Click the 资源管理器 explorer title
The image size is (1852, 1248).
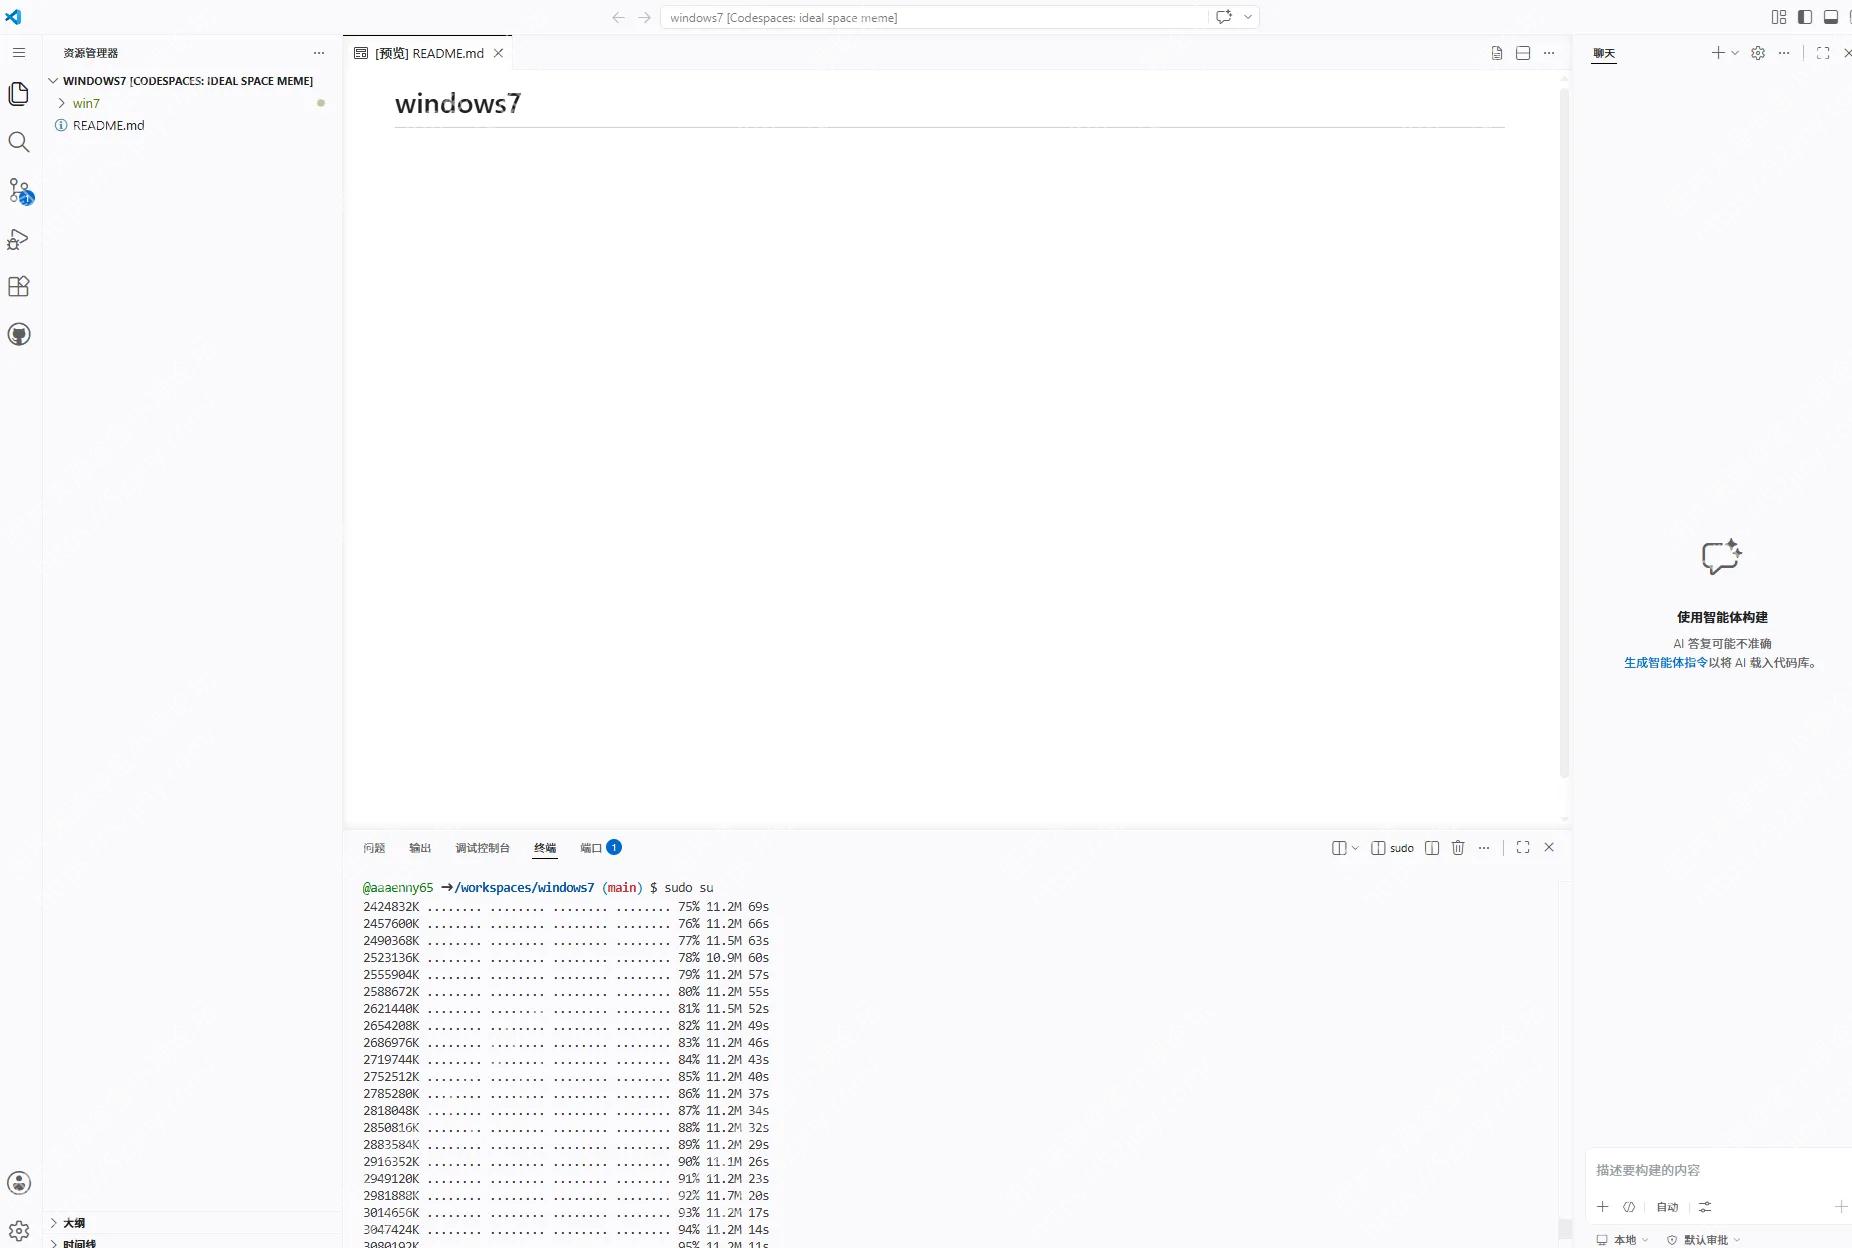90,53
